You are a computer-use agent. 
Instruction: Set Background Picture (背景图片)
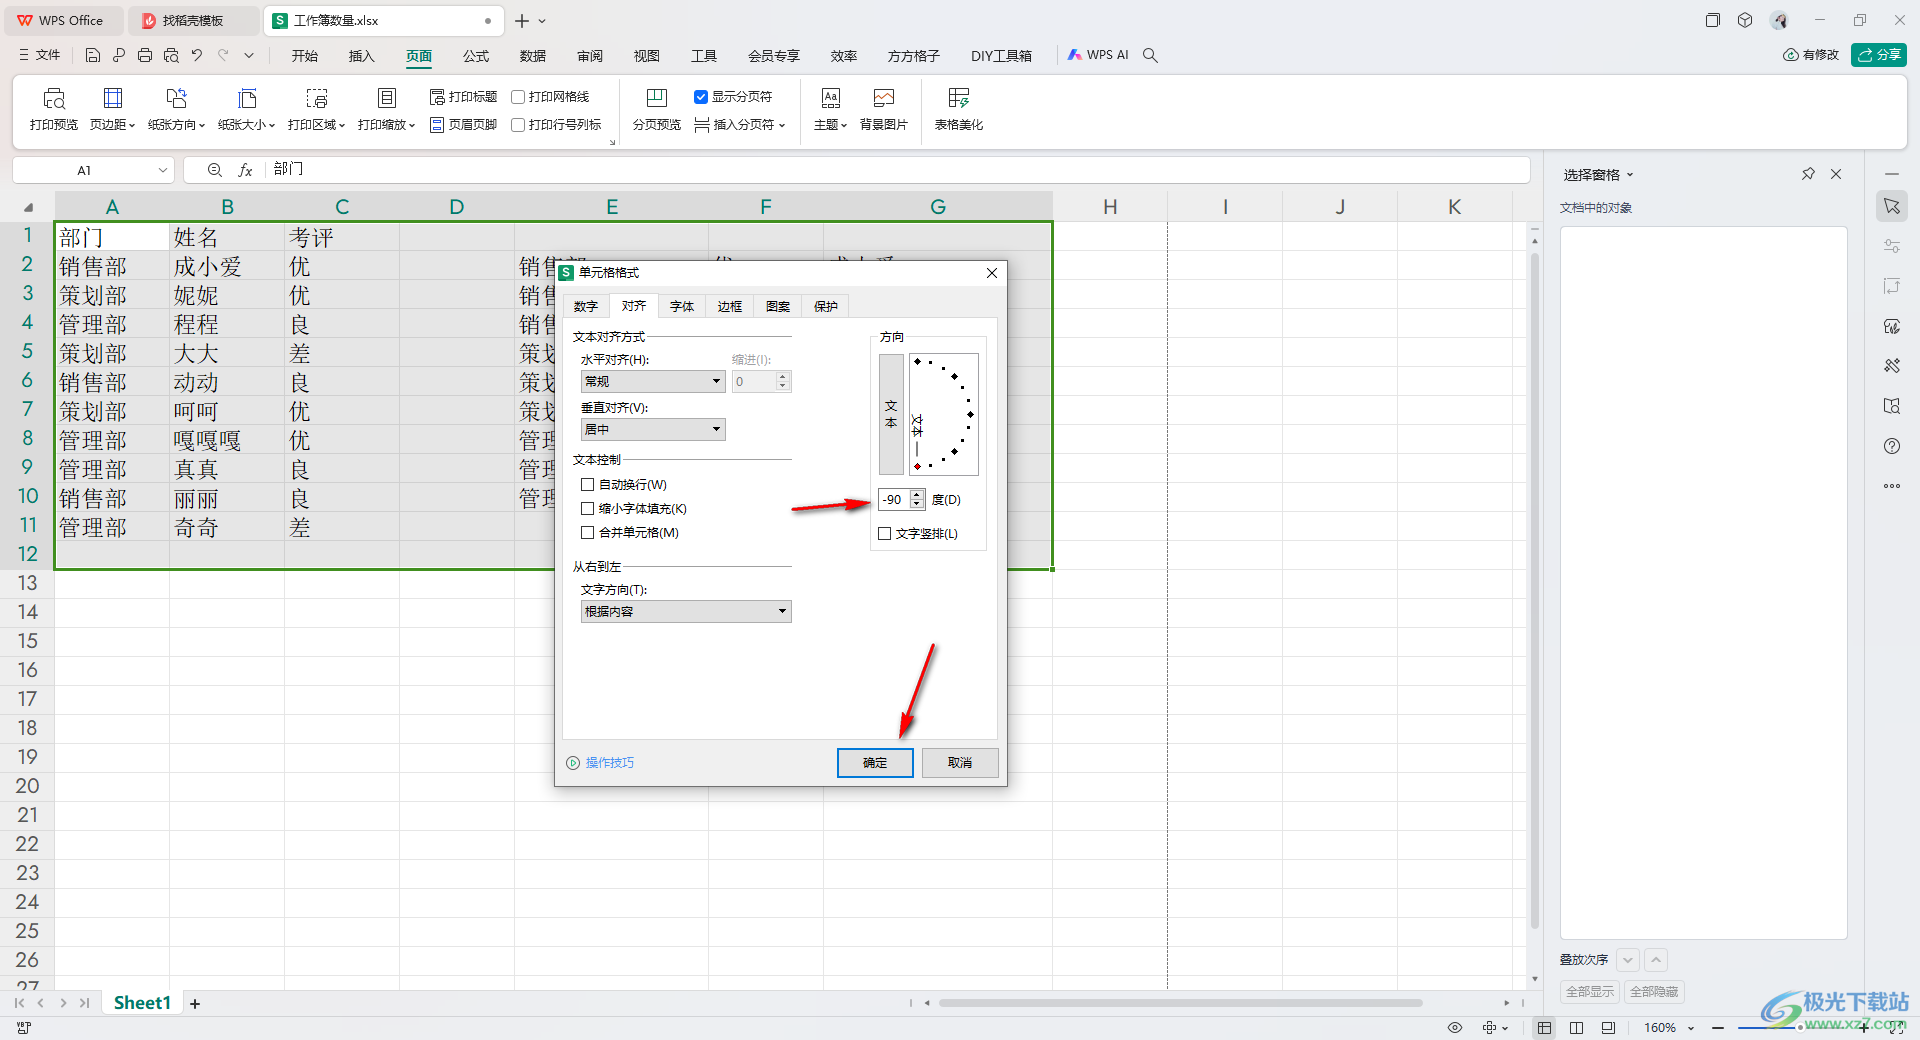coord(884,109)
